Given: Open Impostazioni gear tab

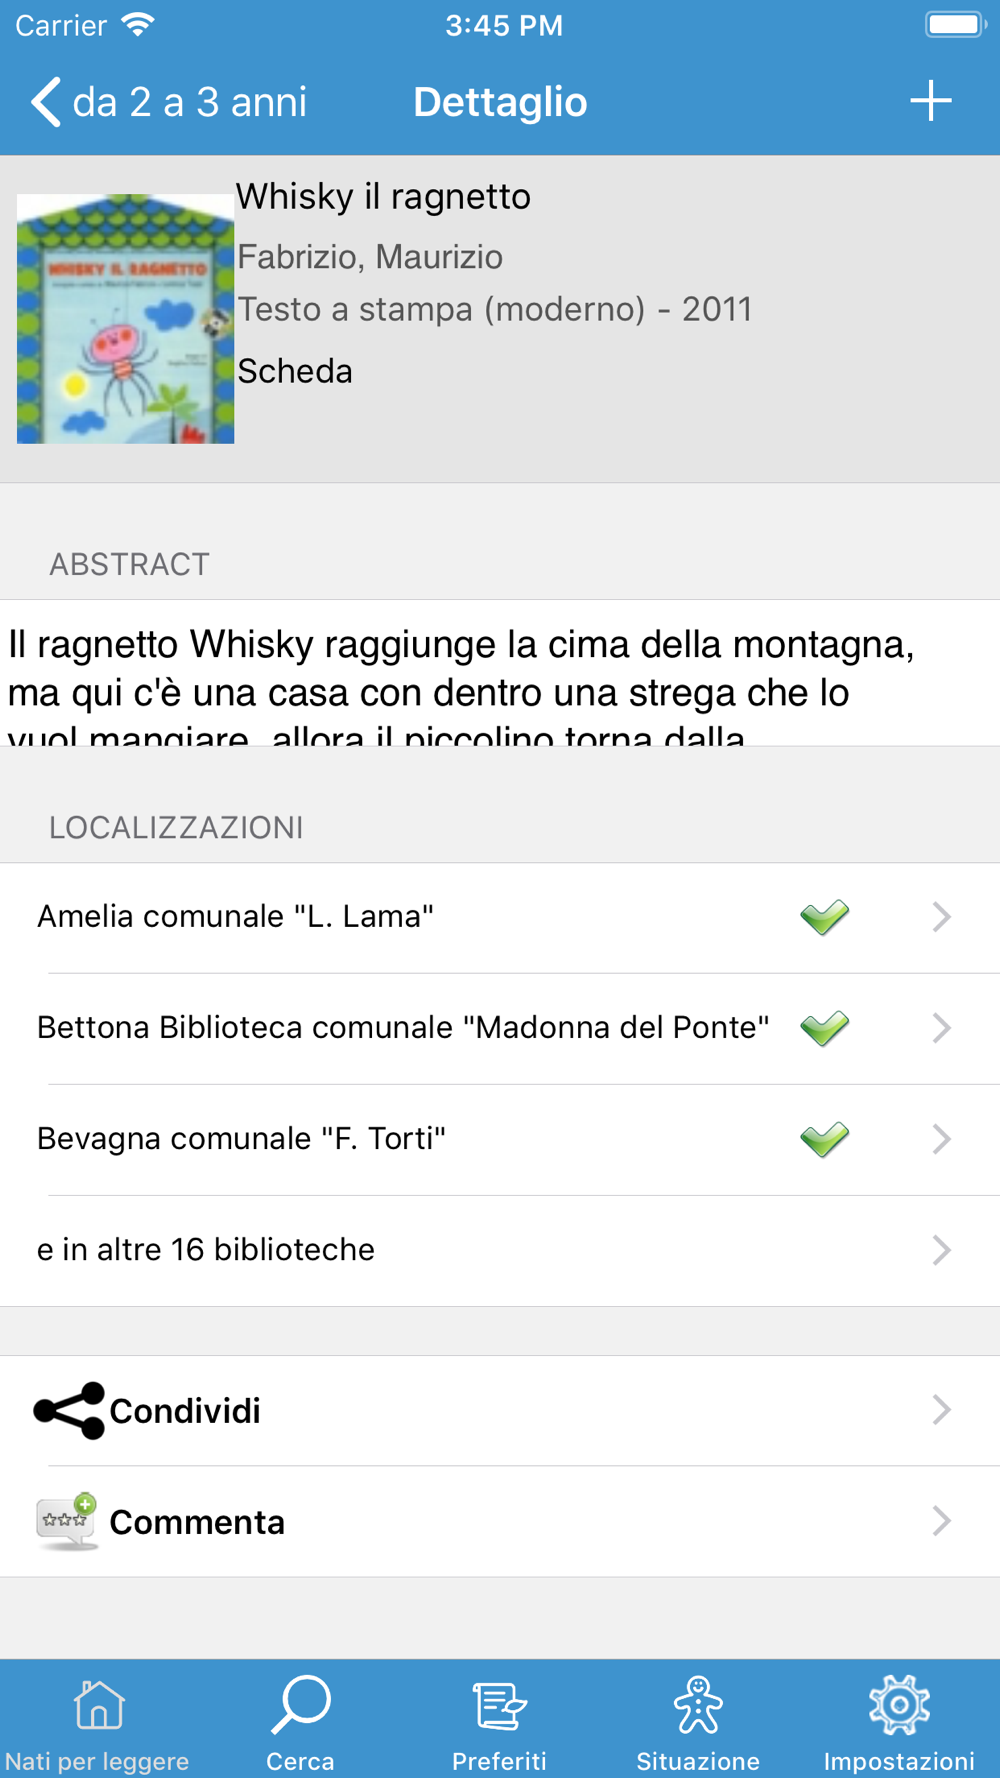Looking at the screenshot, I should click(x=899, y=1720).
